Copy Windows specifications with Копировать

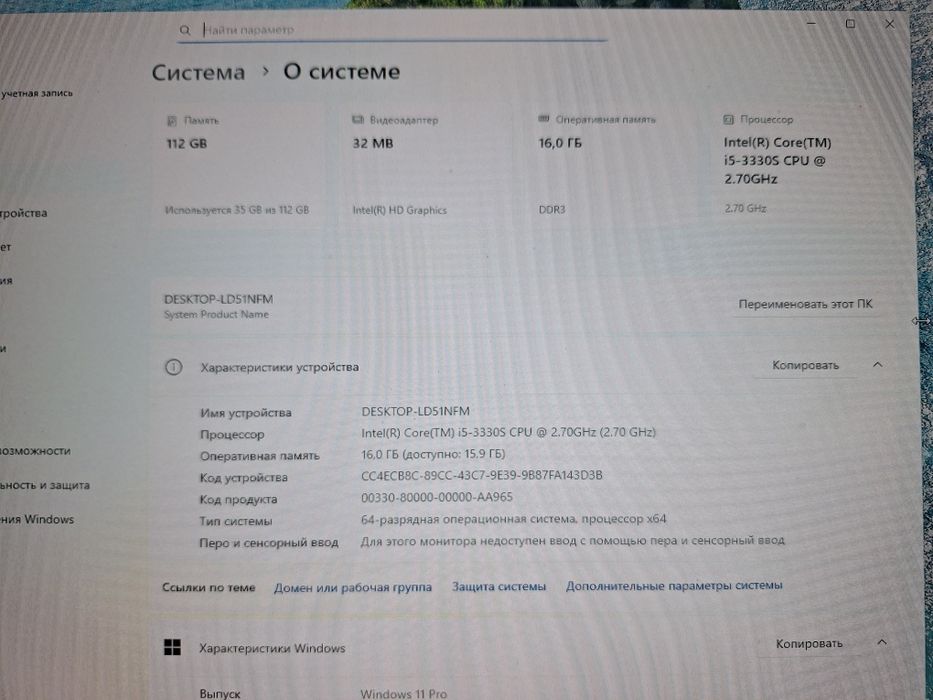click(809, 643)
